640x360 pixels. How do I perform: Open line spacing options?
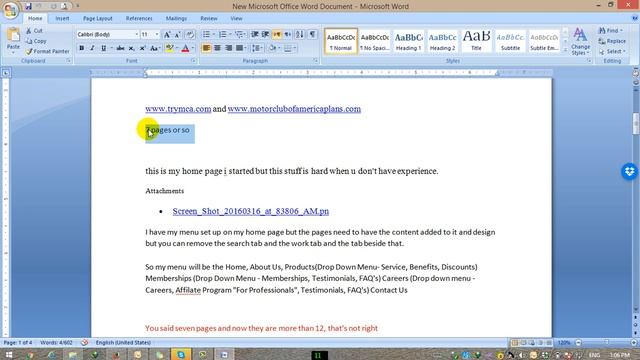point(257,48)
